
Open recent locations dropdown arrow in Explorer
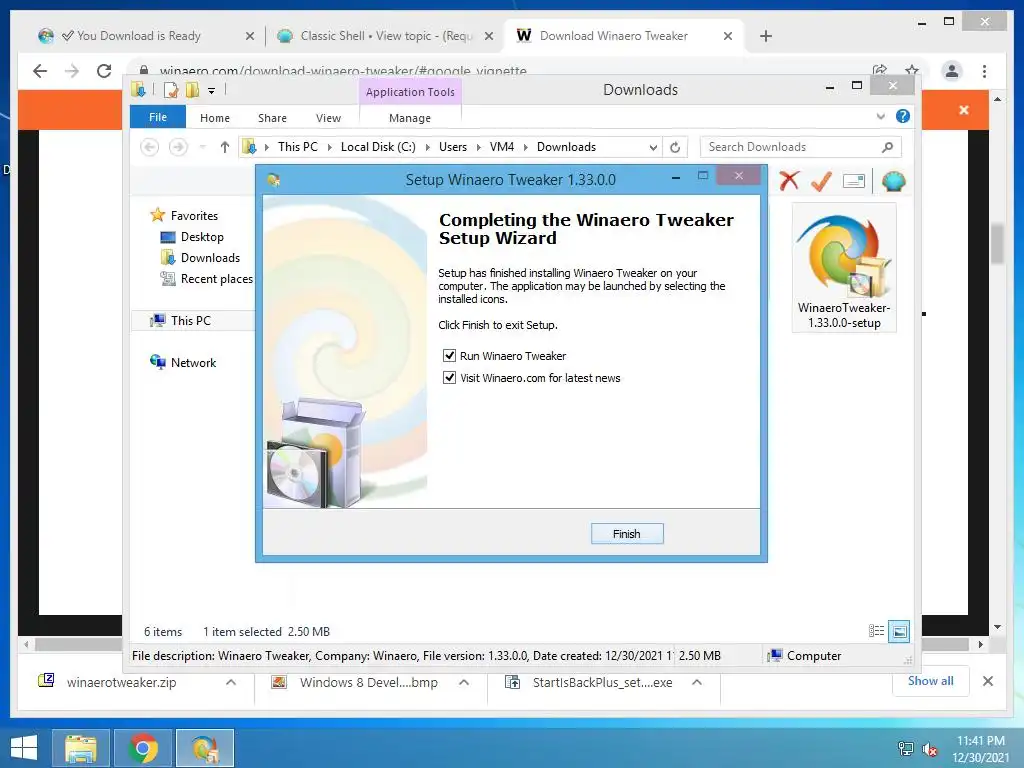click(202, 147)
